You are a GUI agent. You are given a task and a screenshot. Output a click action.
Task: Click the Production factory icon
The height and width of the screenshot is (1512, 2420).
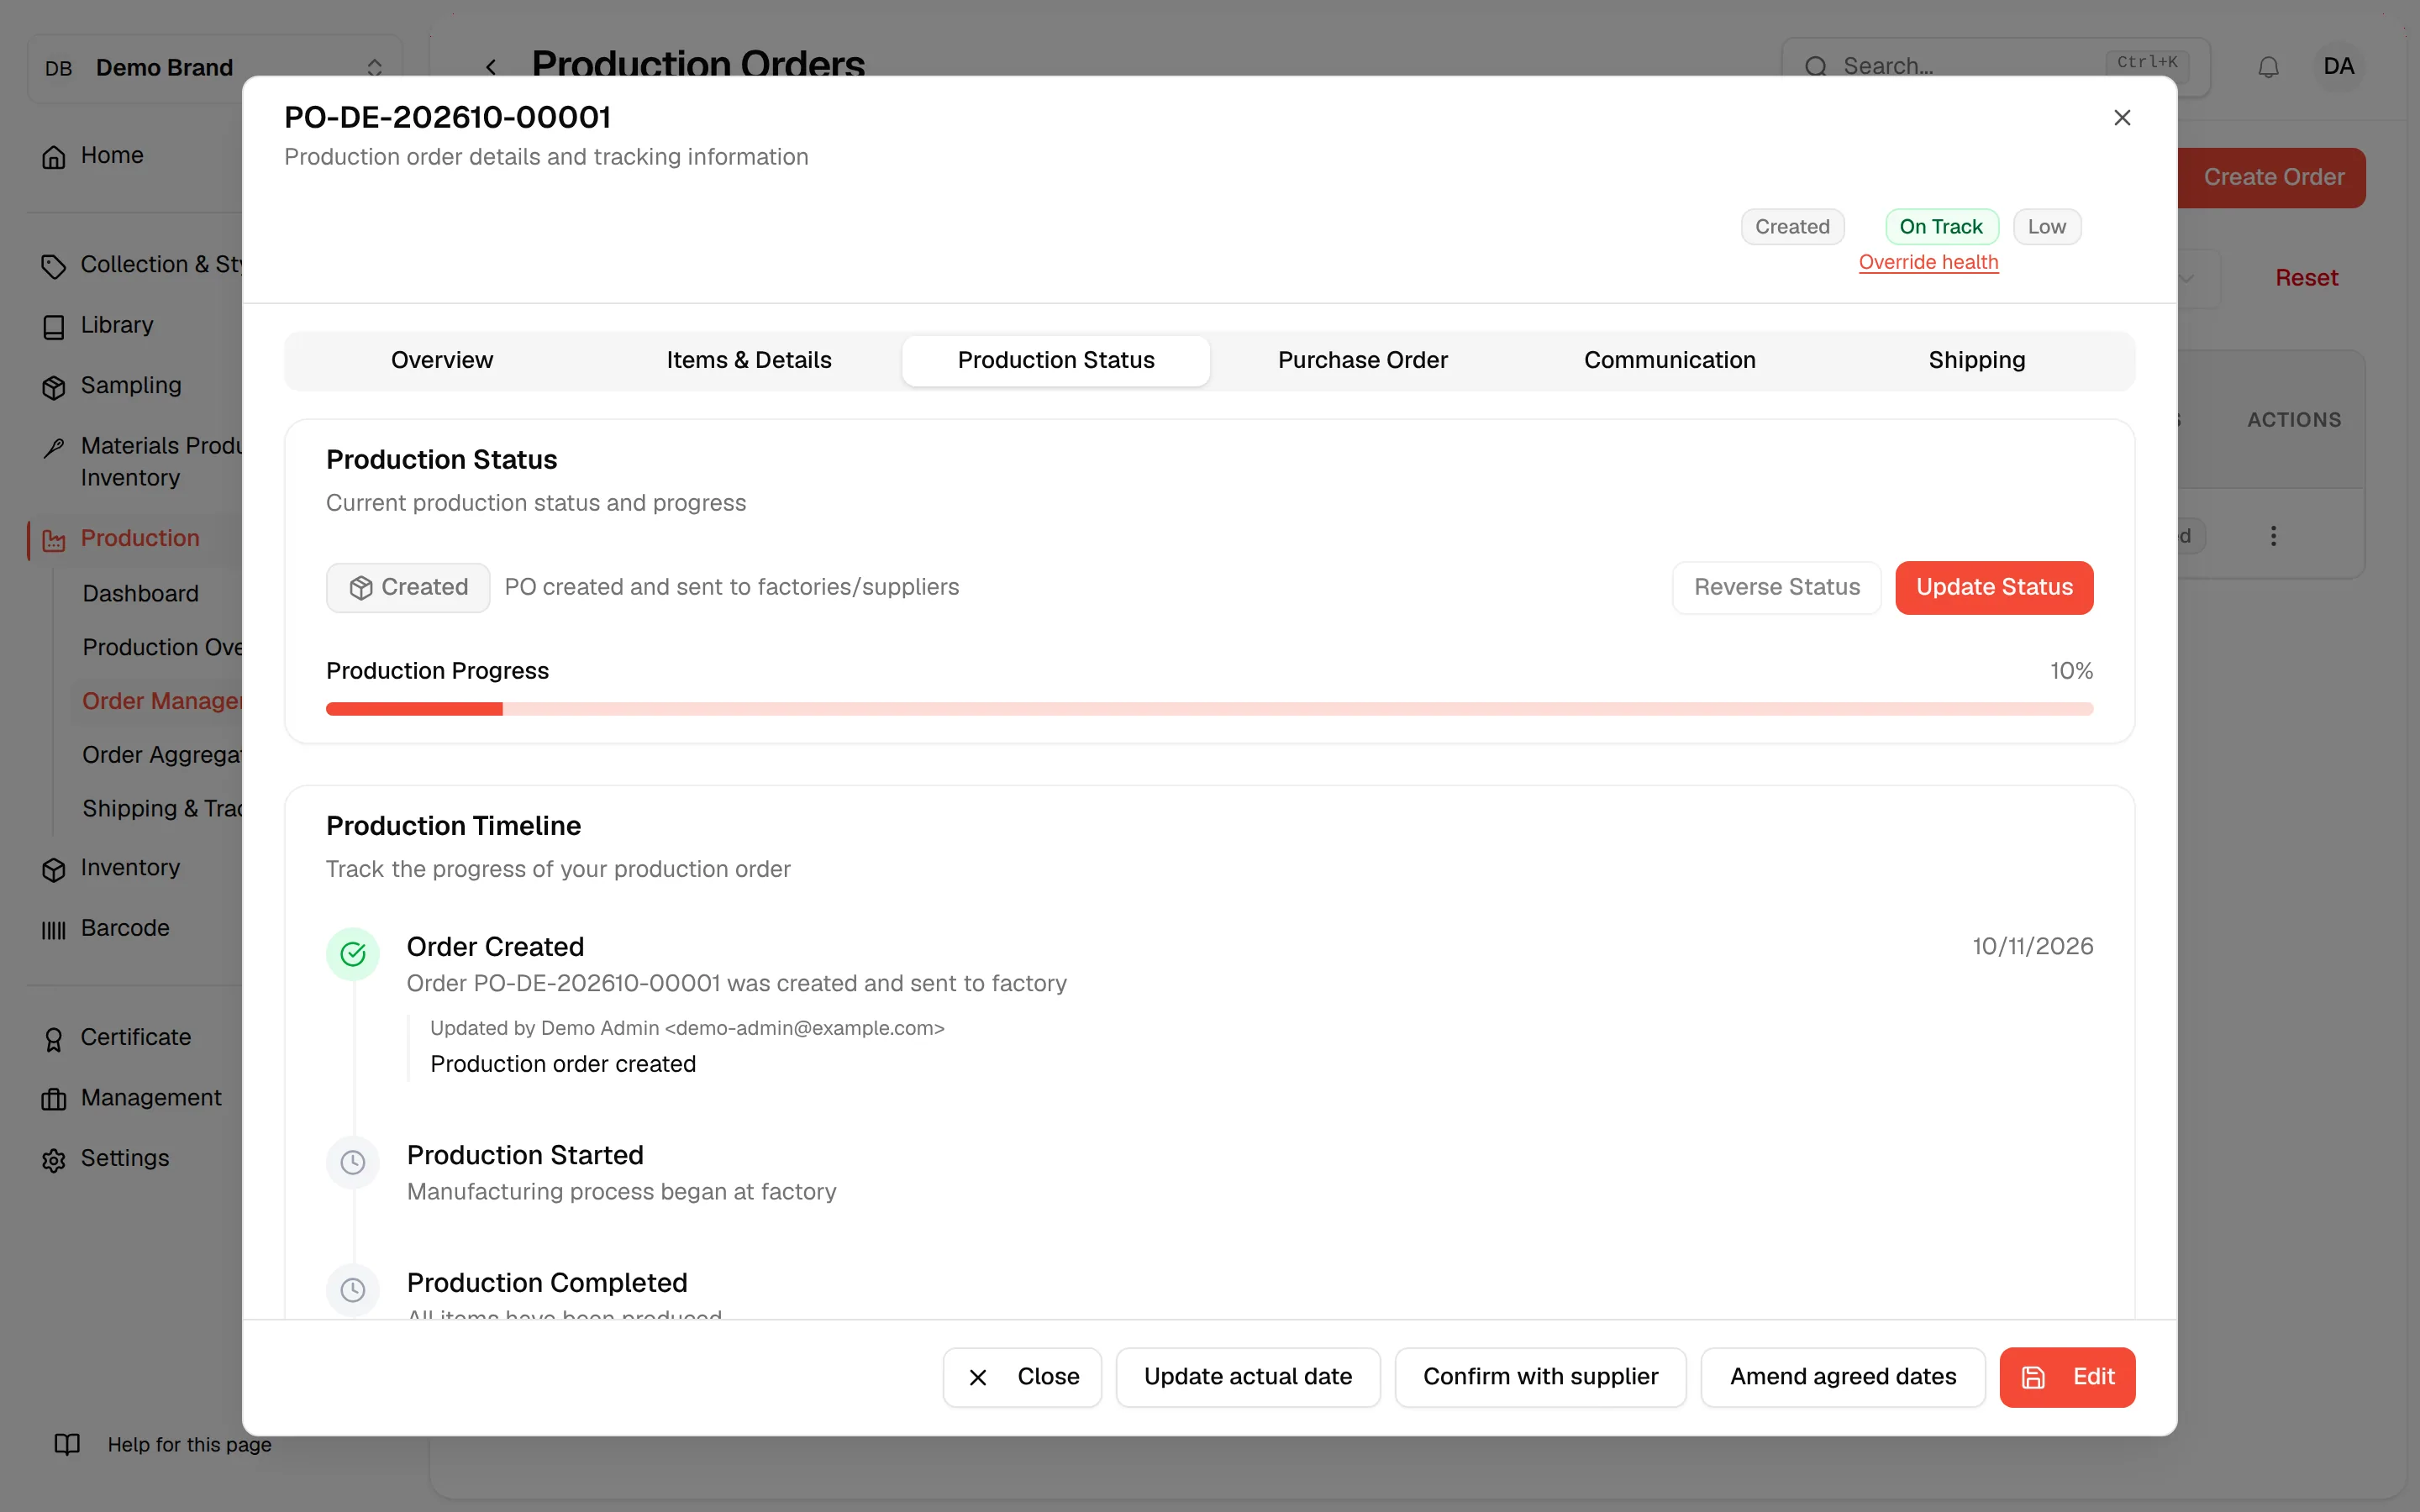point(54,540)
